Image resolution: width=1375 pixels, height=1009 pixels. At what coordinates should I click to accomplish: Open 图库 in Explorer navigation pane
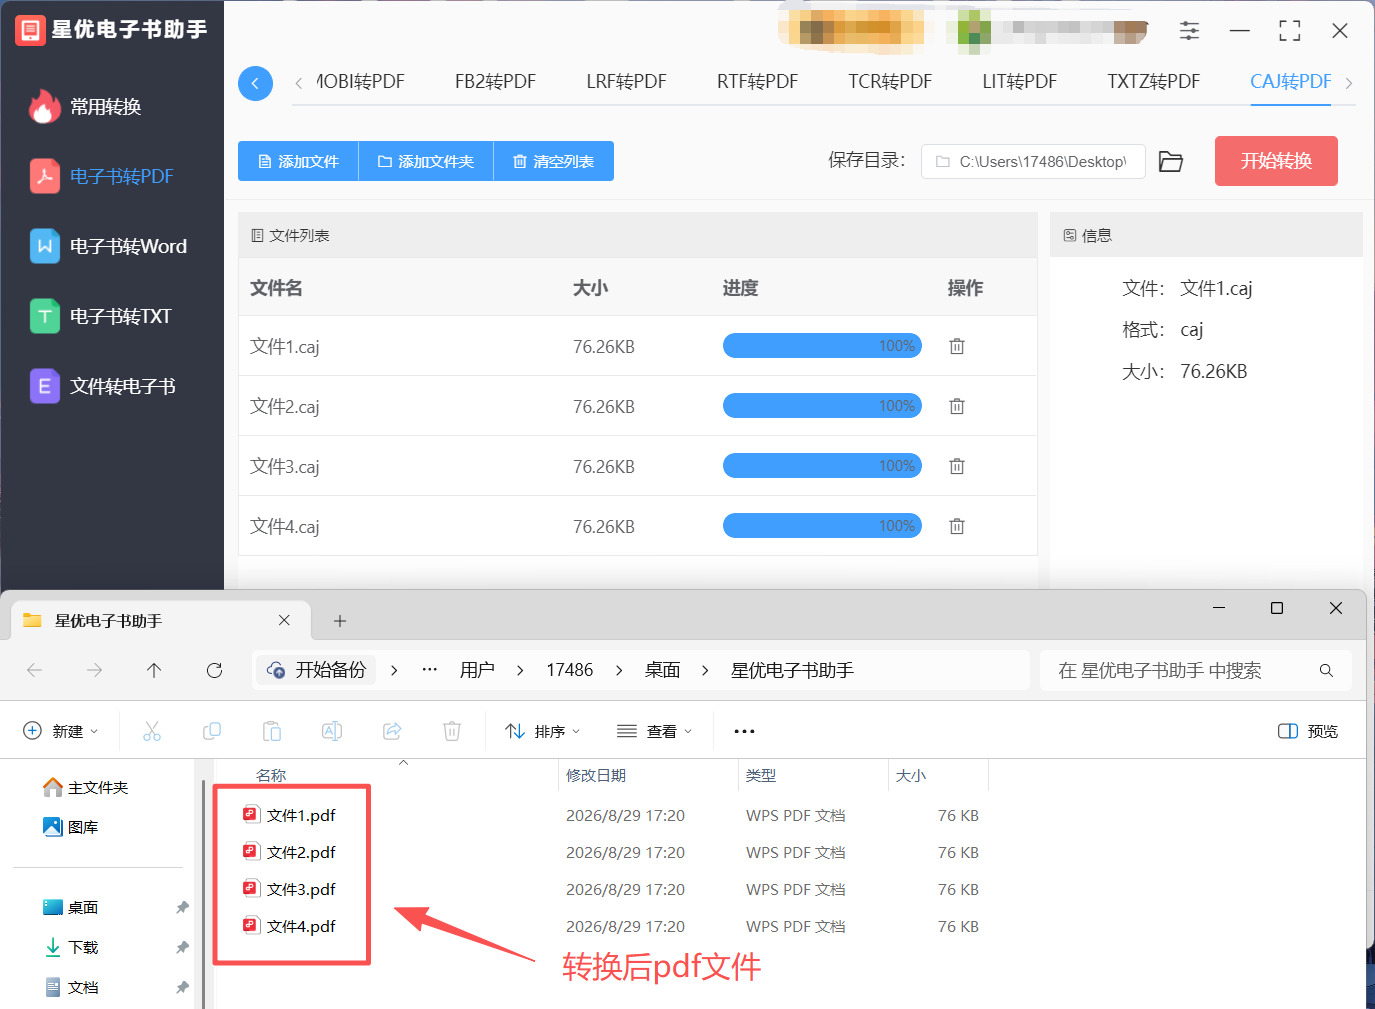[70, 827]
